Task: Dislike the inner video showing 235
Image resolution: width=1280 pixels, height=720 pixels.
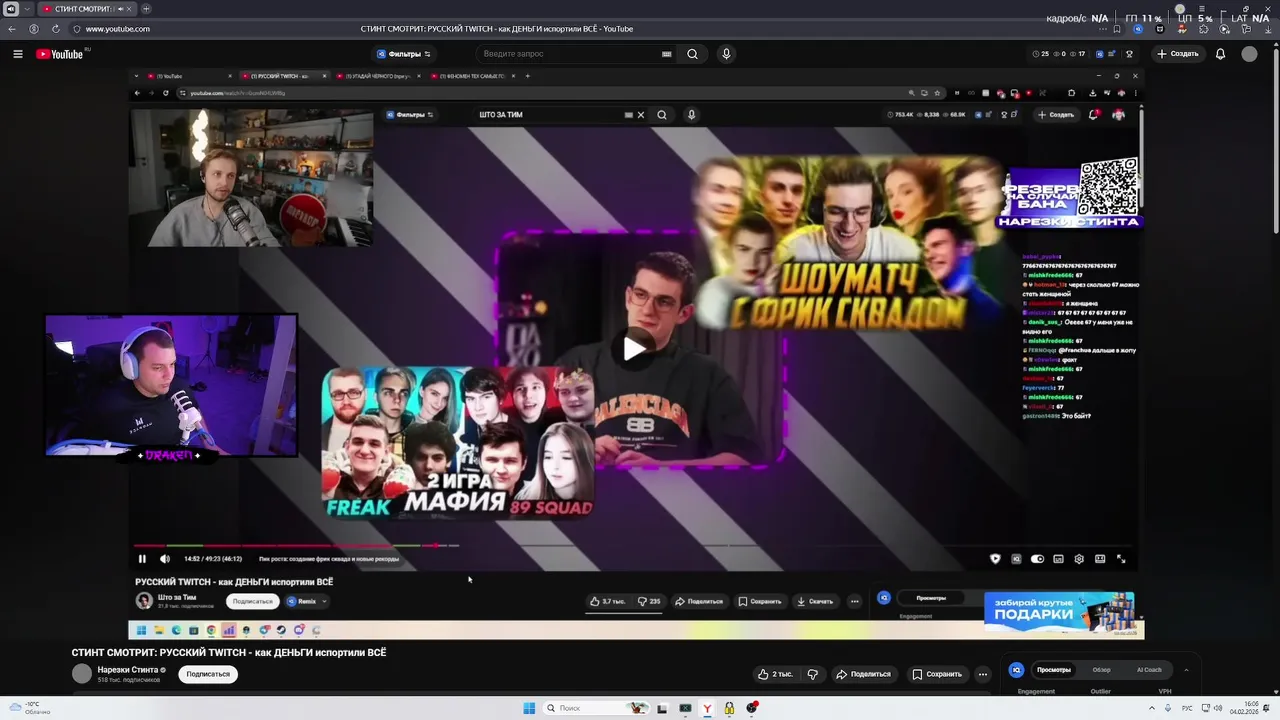Action: [x=650, y=601]
